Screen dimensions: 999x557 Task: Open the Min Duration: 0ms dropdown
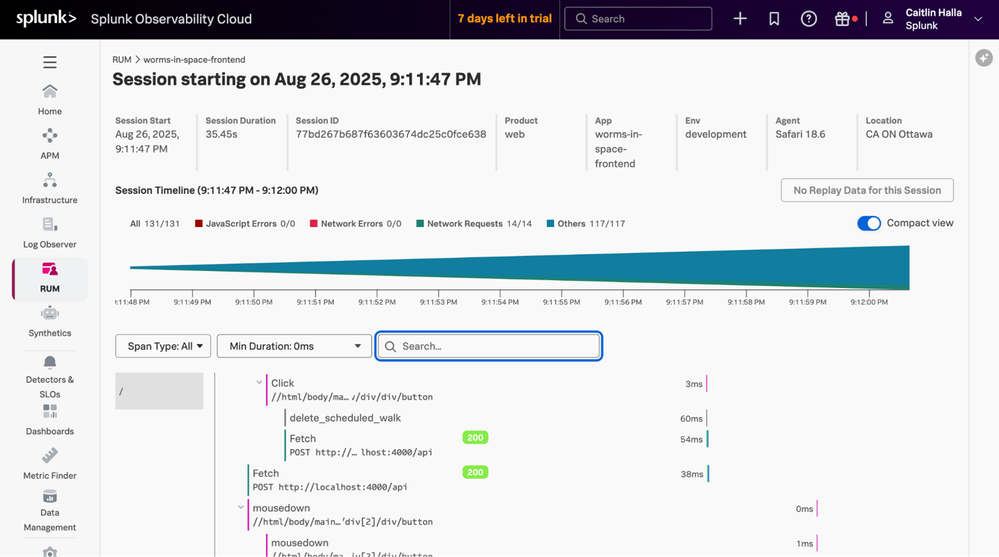click(294, 346)
